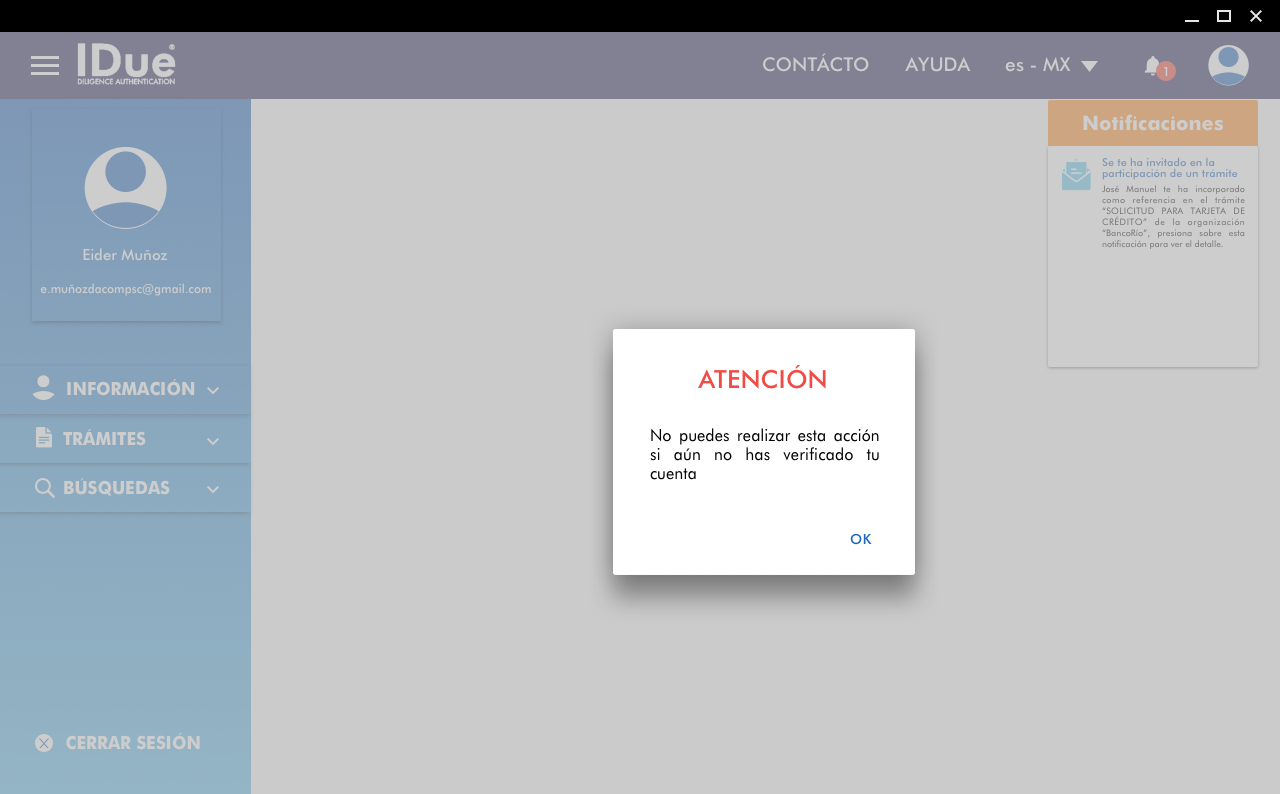Screen dimensions: 1280x794
Task: Click the Notificaciones panel header
Action: coord(1152,124)
